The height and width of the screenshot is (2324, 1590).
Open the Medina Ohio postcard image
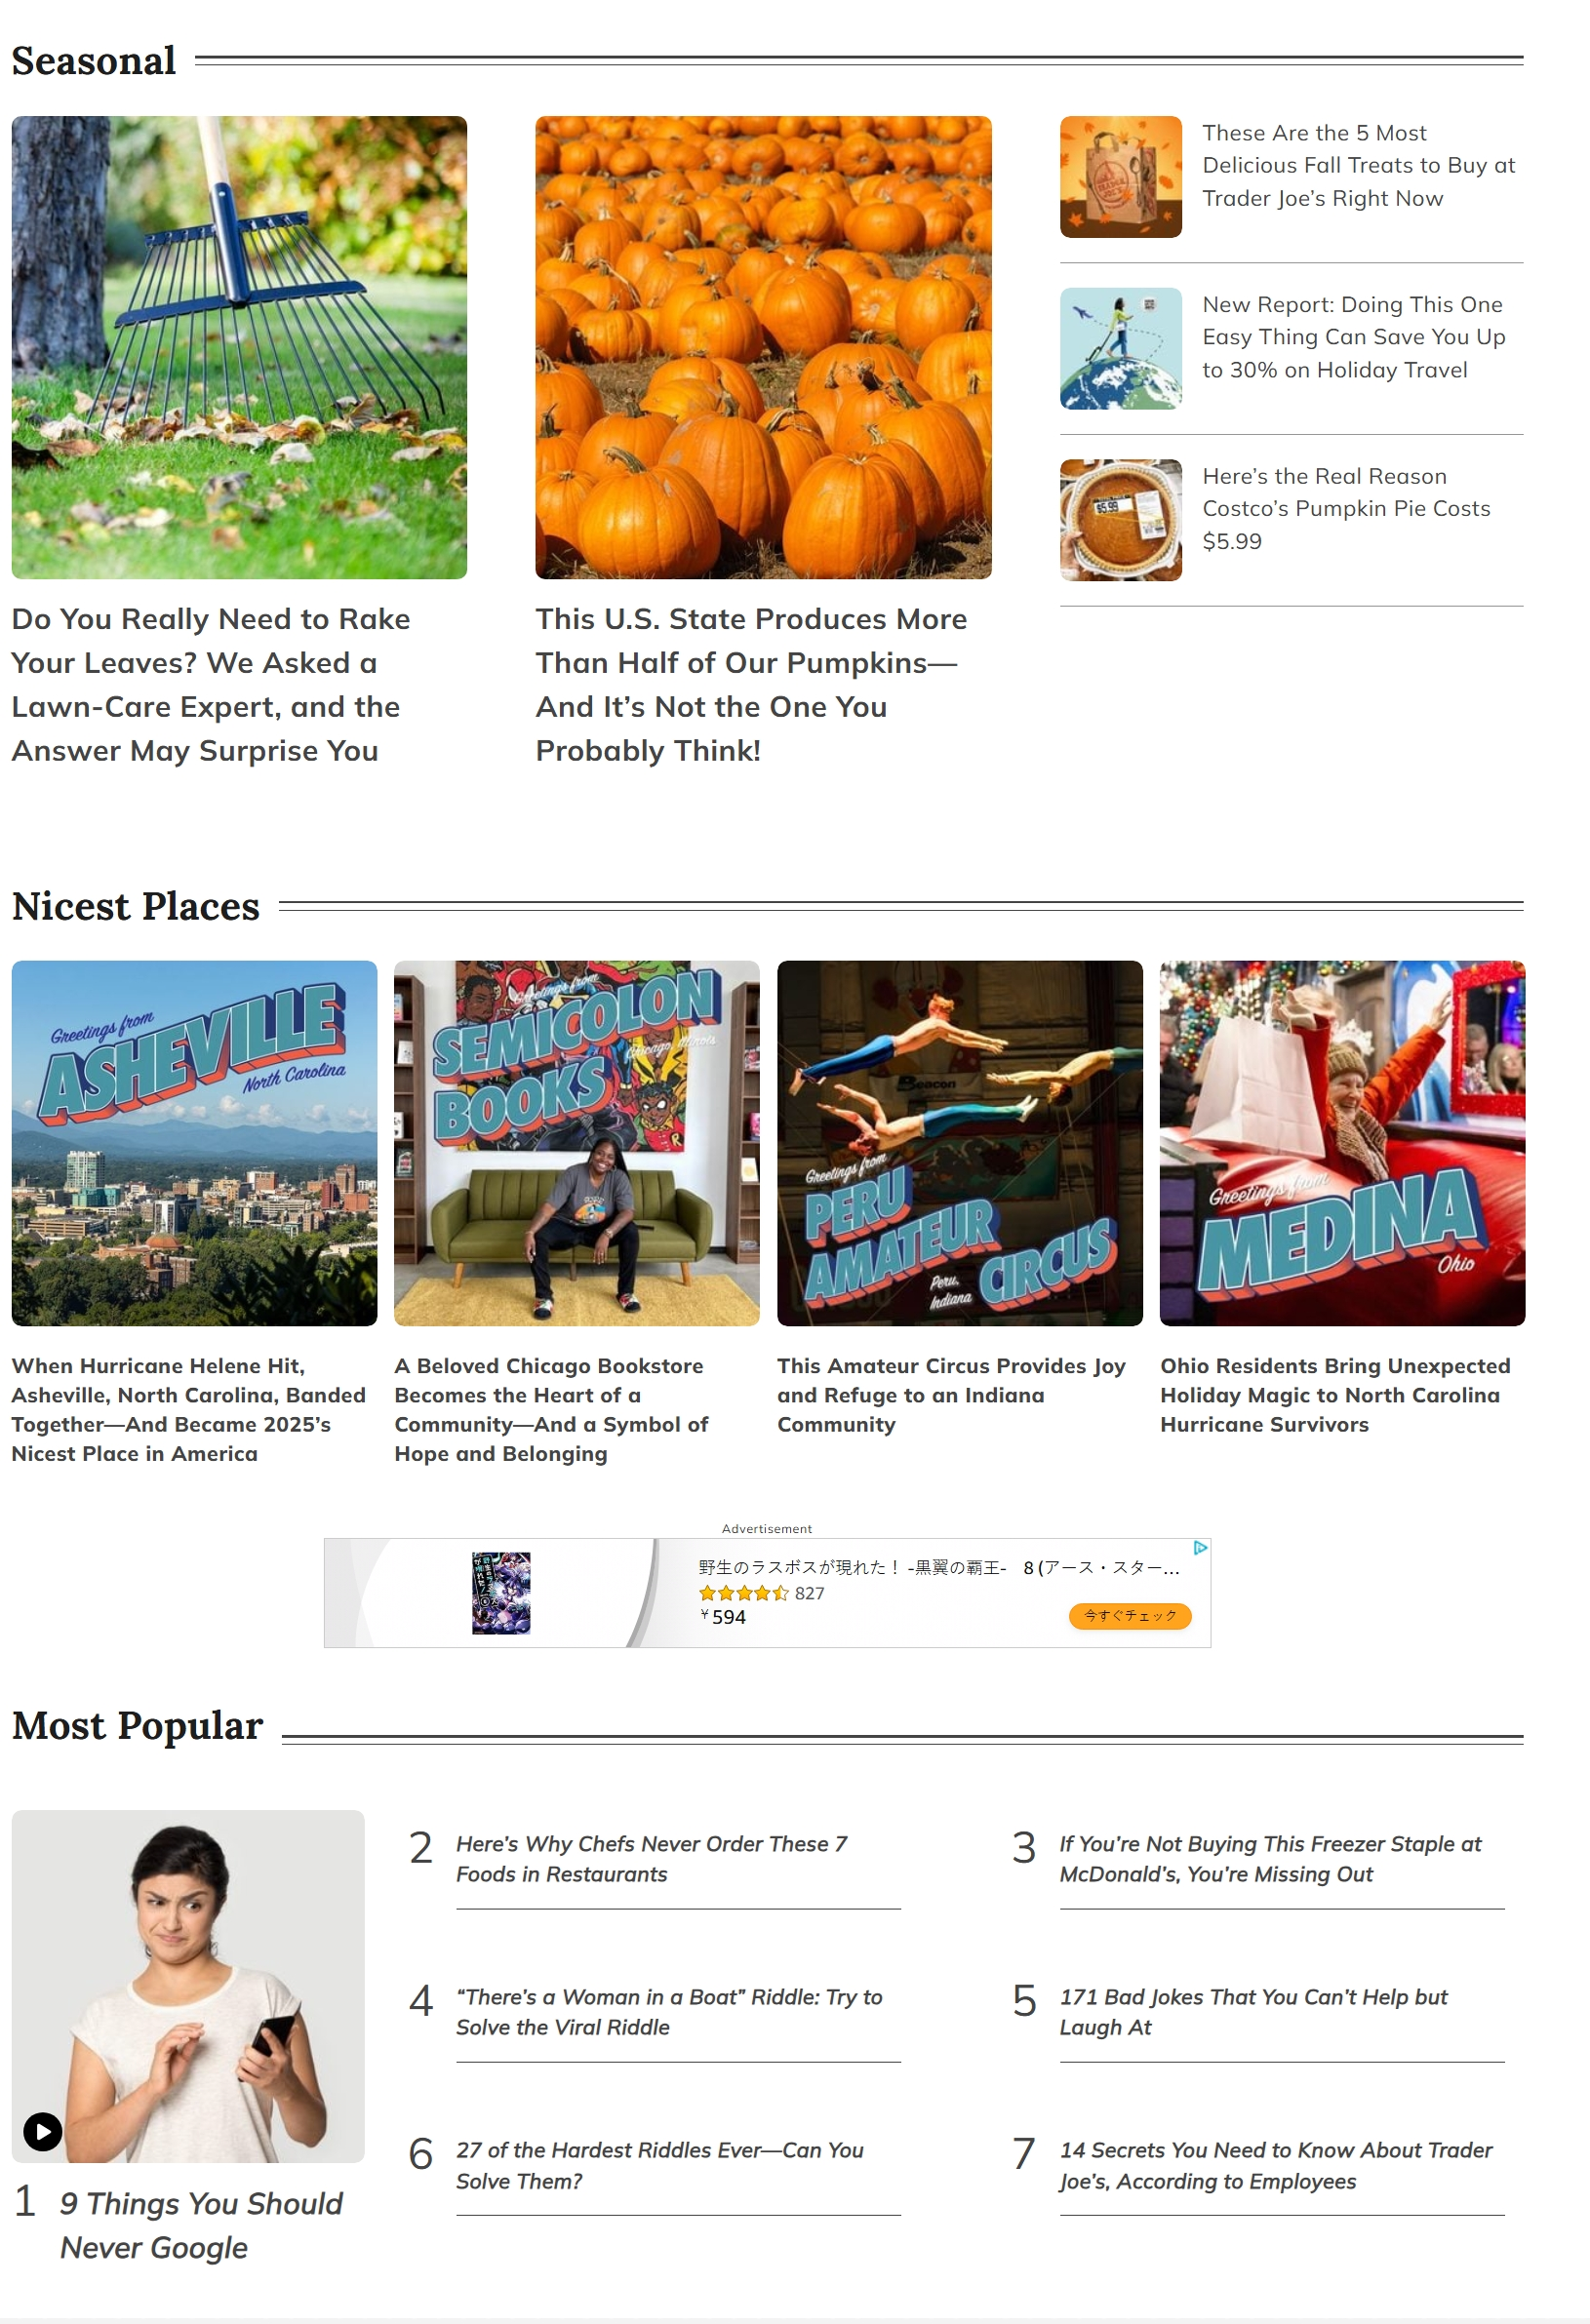pyautogui.click(x=1343, y=1143)
